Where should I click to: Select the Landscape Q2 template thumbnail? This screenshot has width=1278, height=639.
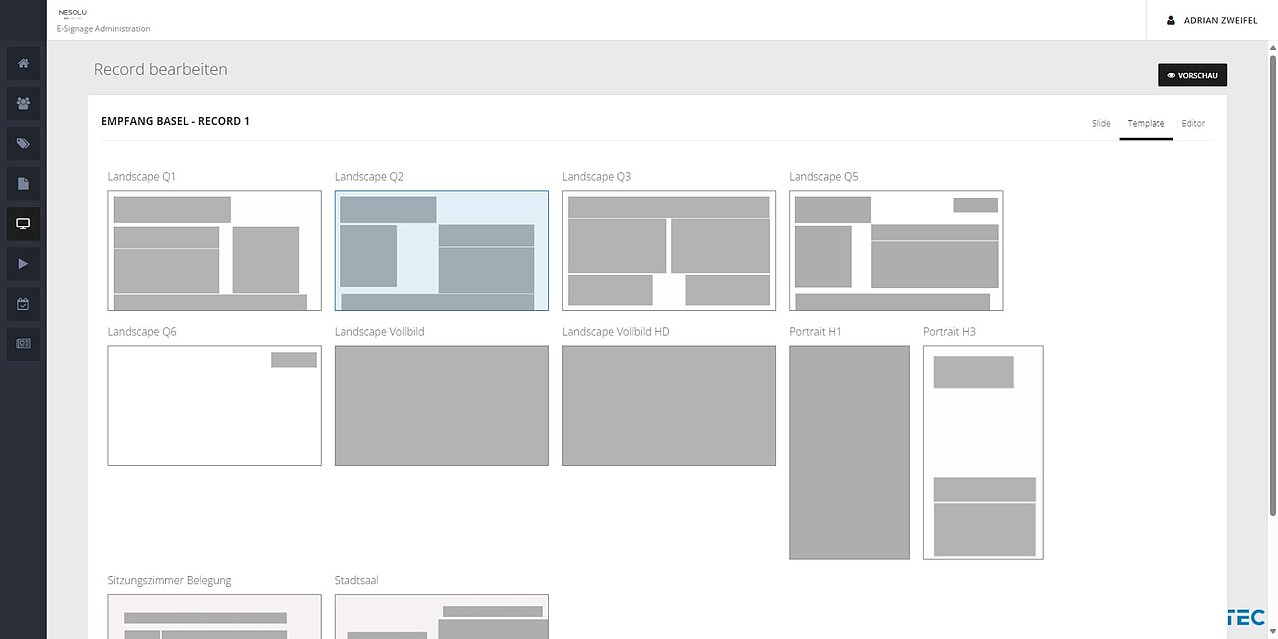pos(442,251)
